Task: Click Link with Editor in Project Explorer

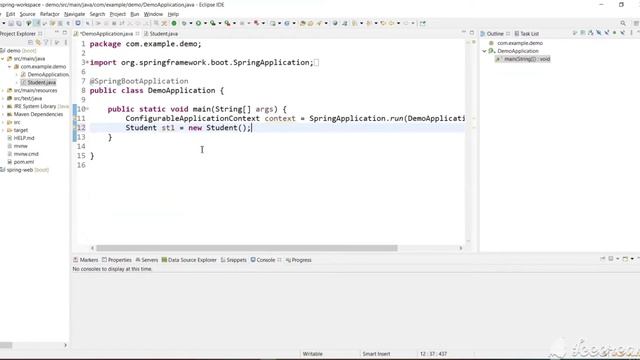Action: tap(38, 42)
